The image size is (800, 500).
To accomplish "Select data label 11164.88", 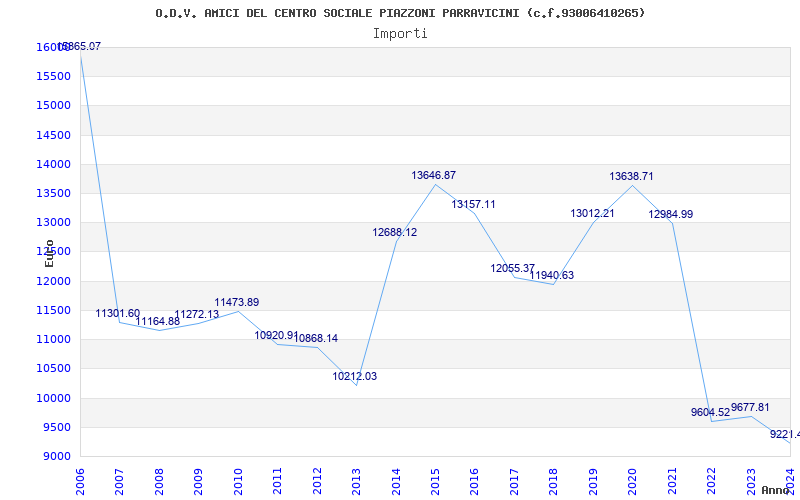I will point(158,321).
